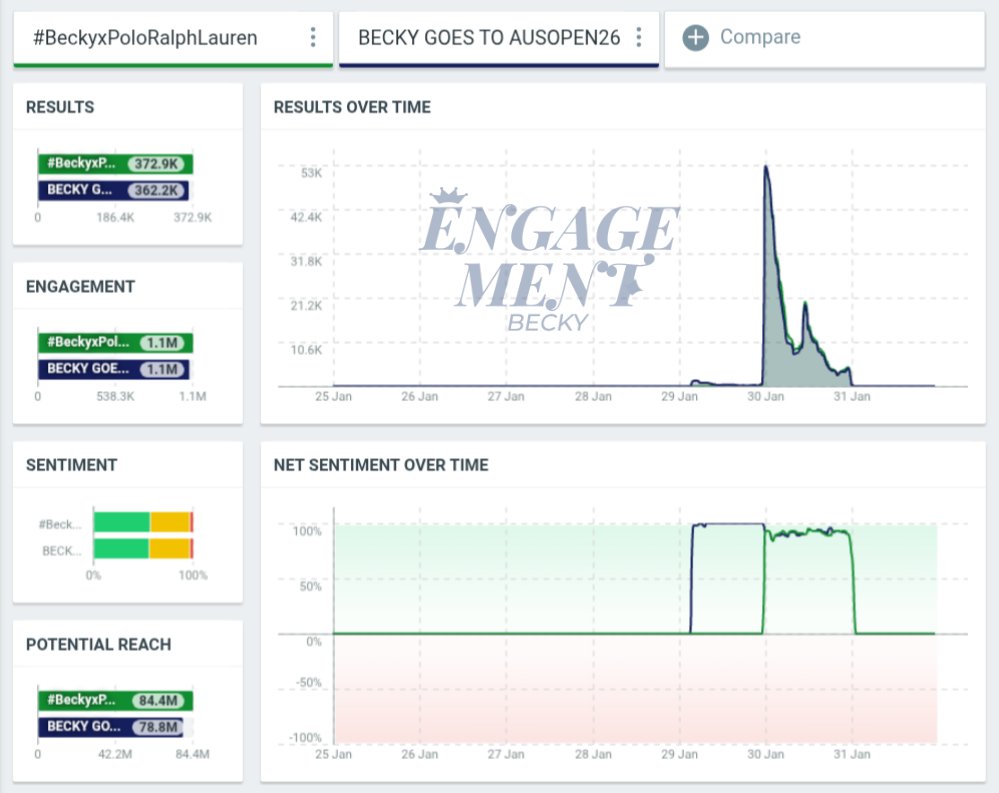Click the #BeckyxP... 84.4M potential reach bar

[x=115, y=701]
